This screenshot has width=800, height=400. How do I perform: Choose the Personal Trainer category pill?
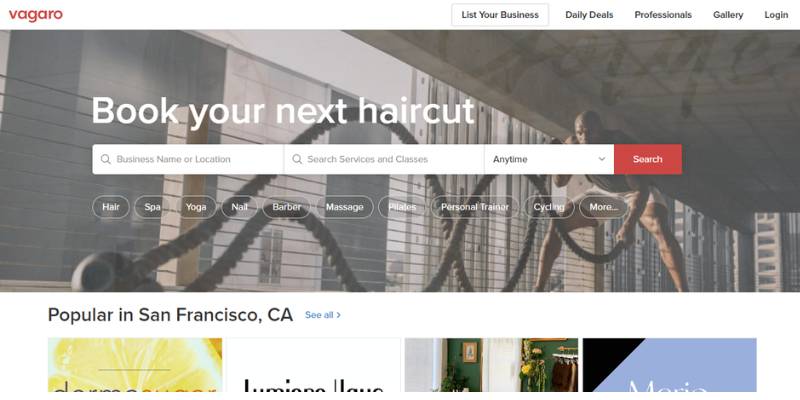474,207
